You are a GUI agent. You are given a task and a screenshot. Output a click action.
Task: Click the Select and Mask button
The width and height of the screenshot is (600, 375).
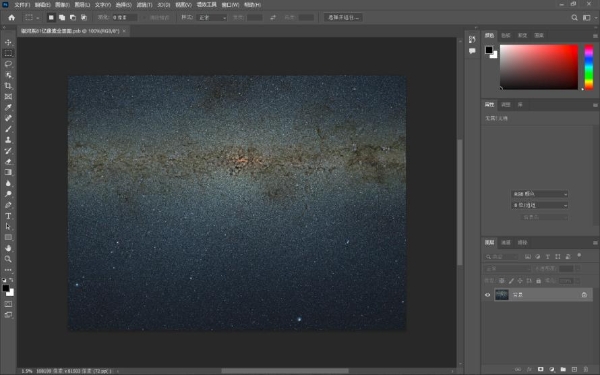pyautogui.click(x=343, y=18)
